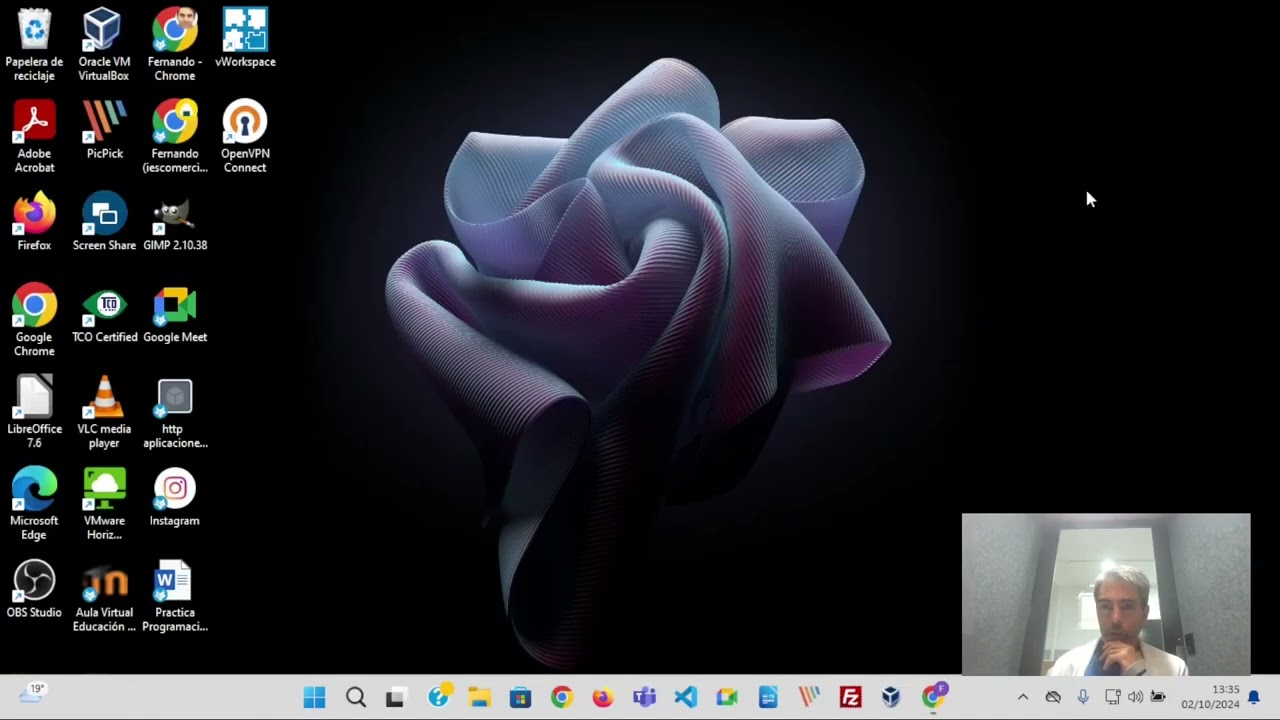The image size is (1280, 720).
Task: Open File Explorer from the taskbar
Action: click(479, 697)
